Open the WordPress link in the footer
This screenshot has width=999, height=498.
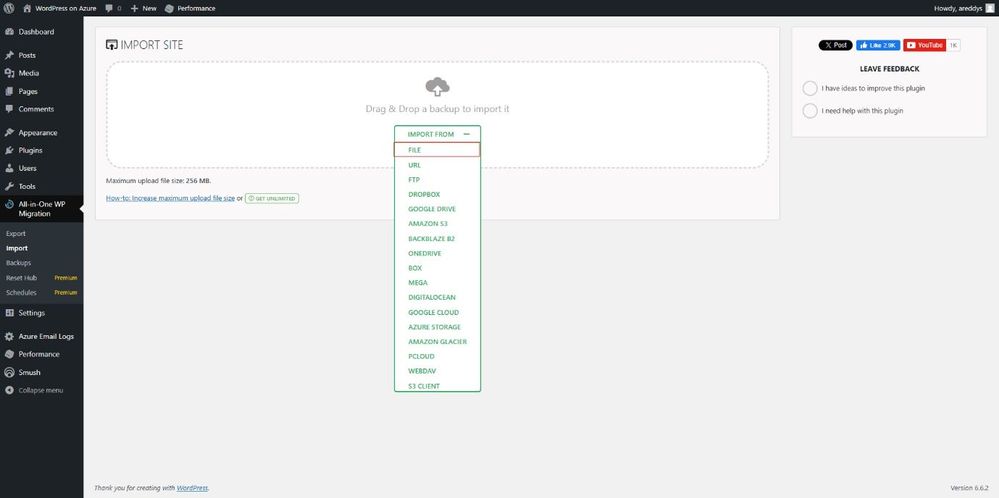click(x=192, y=488)
